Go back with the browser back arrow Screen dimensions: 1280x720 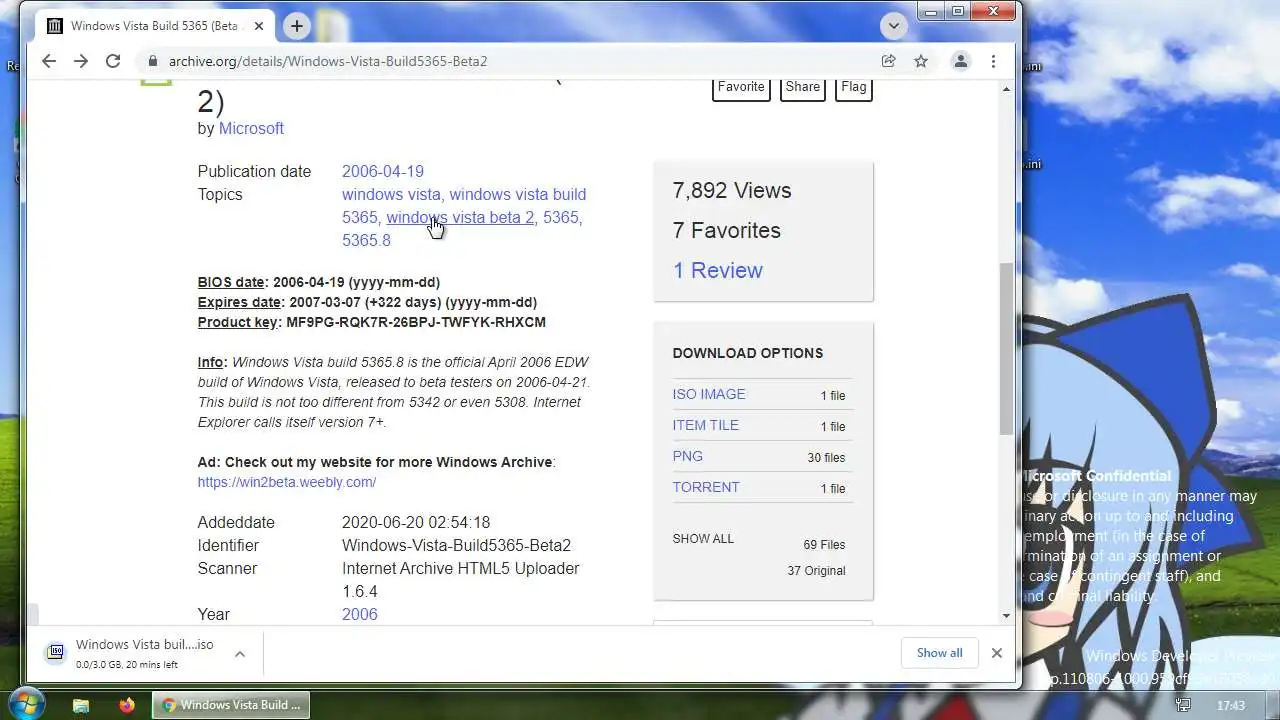pos(48,61)
